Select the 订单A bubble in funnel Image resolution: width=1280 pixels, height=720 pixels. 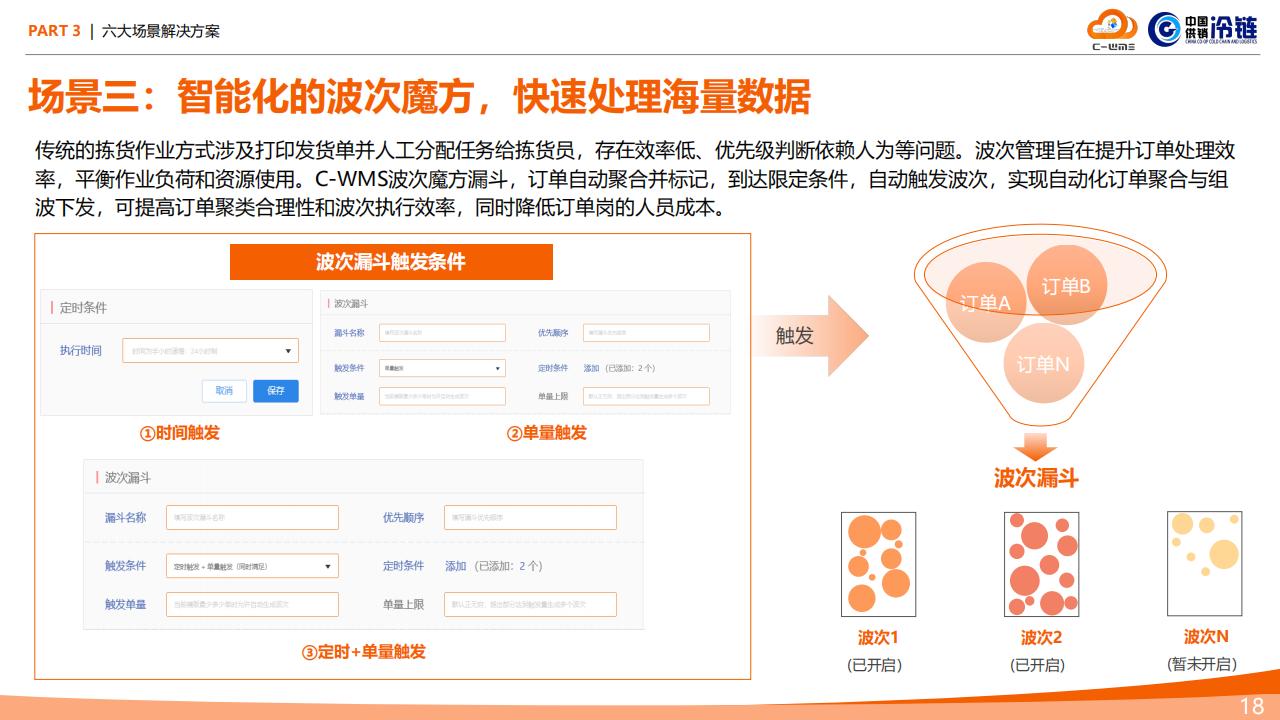[985, 301]
